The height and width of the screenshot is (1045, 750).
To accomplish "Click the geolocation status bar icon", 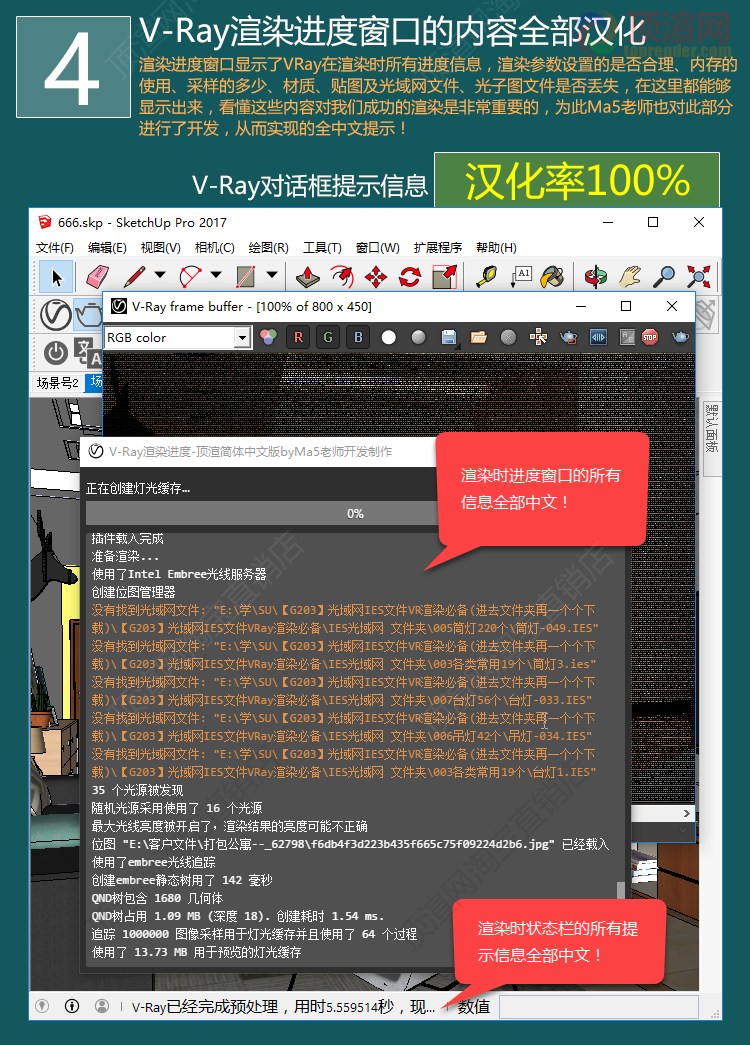I will coord(42,1006).
